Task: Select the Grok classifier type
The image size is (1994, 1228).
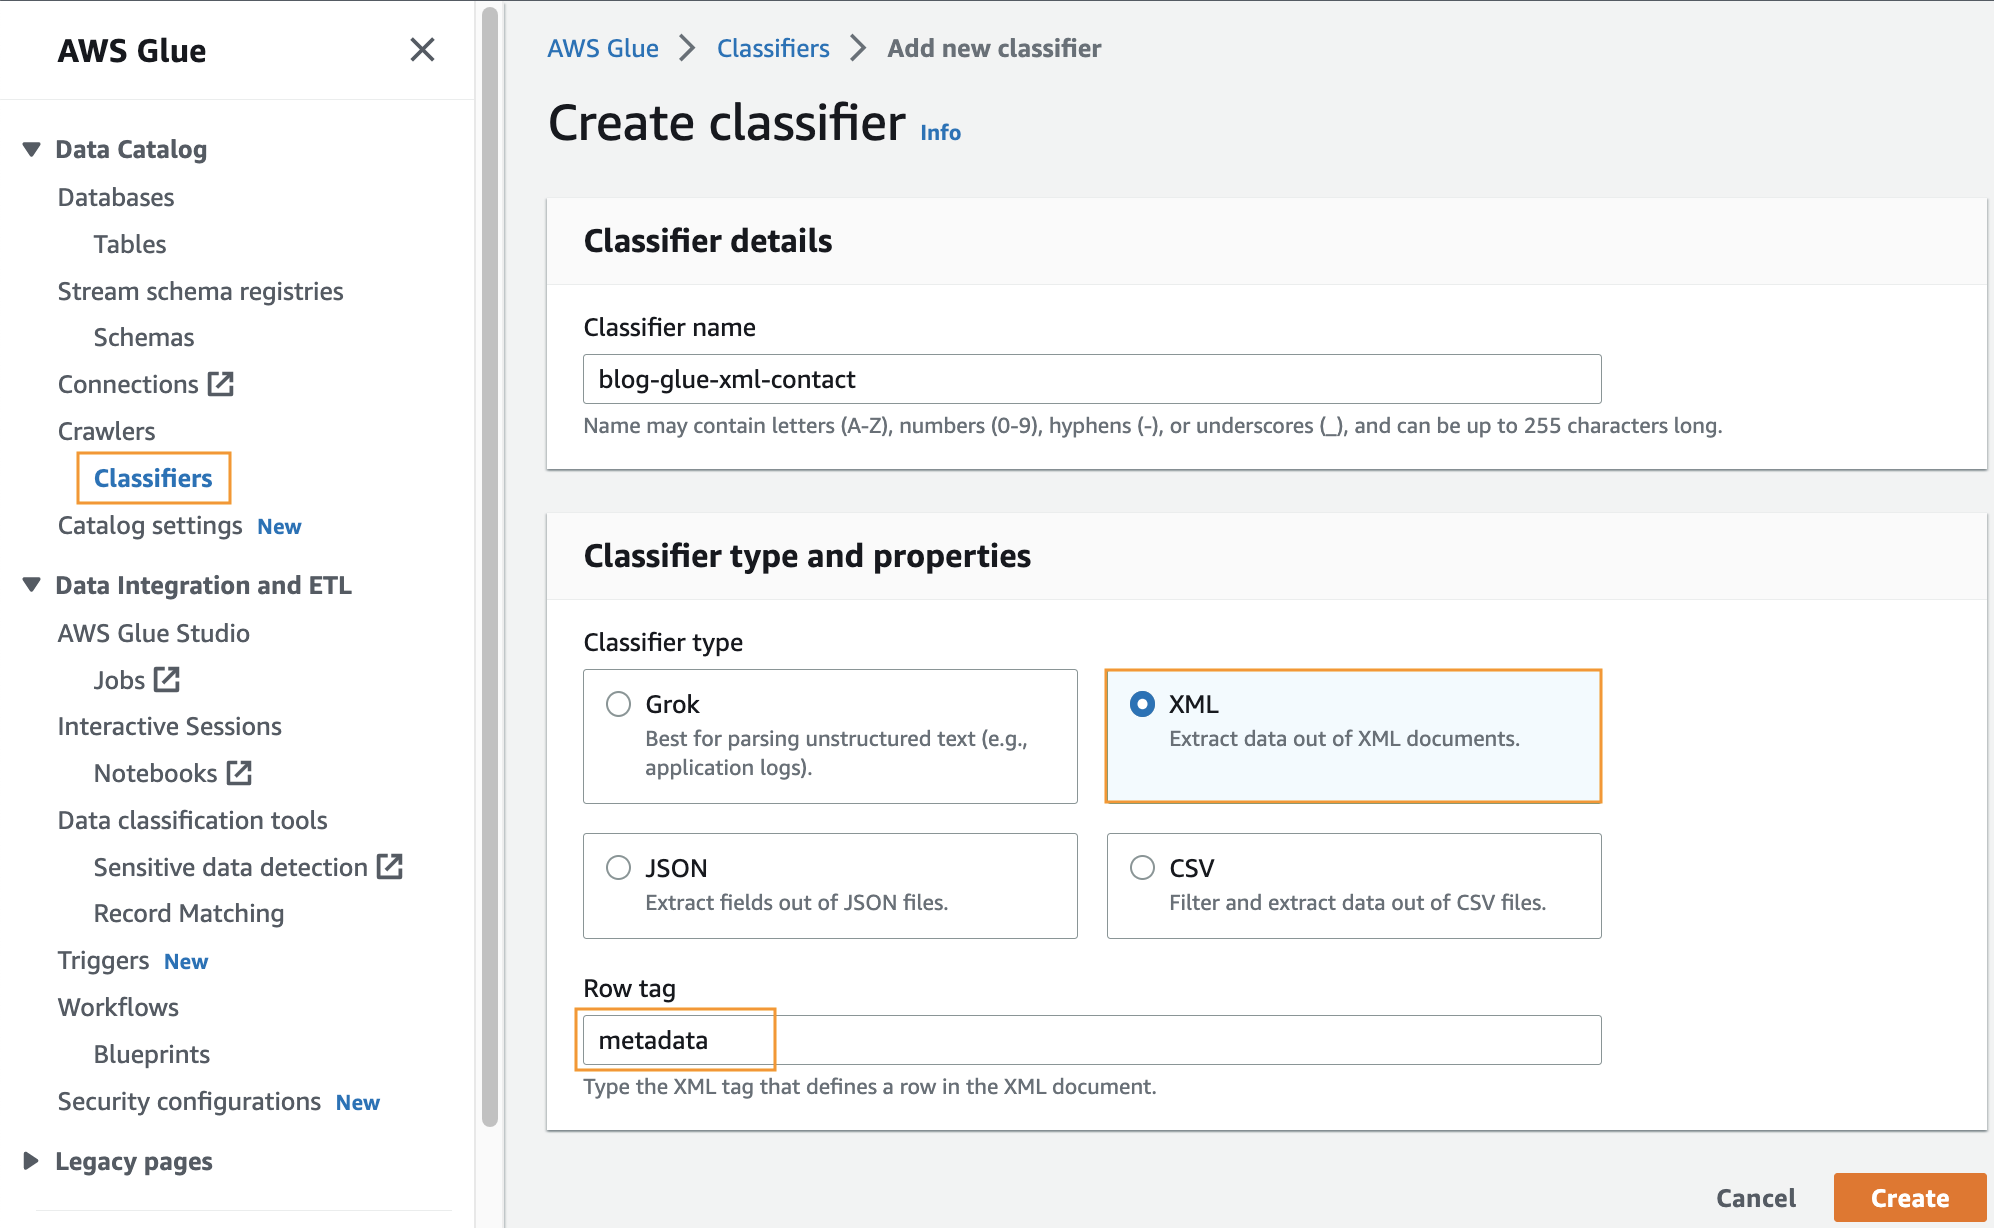Action: [619, 704]
